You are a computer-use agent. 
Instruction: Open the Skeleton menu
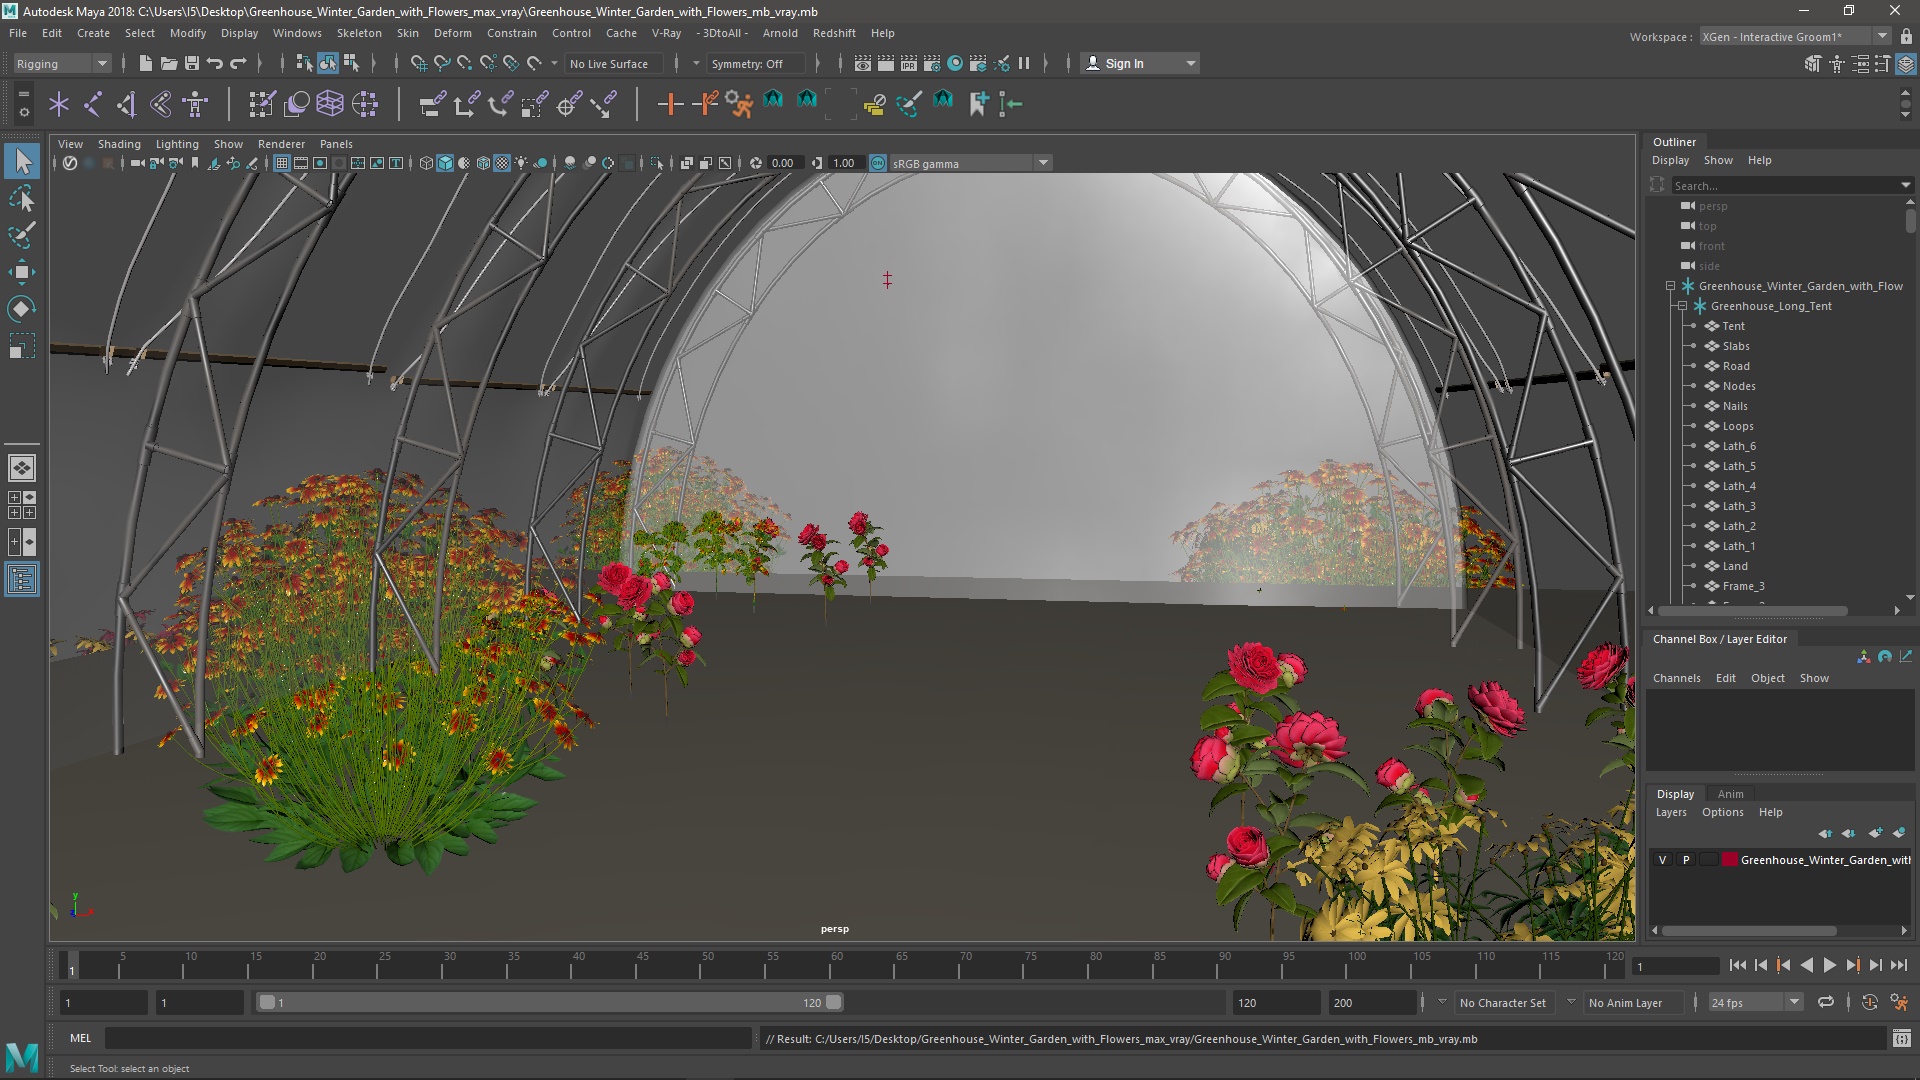(358, 33)
